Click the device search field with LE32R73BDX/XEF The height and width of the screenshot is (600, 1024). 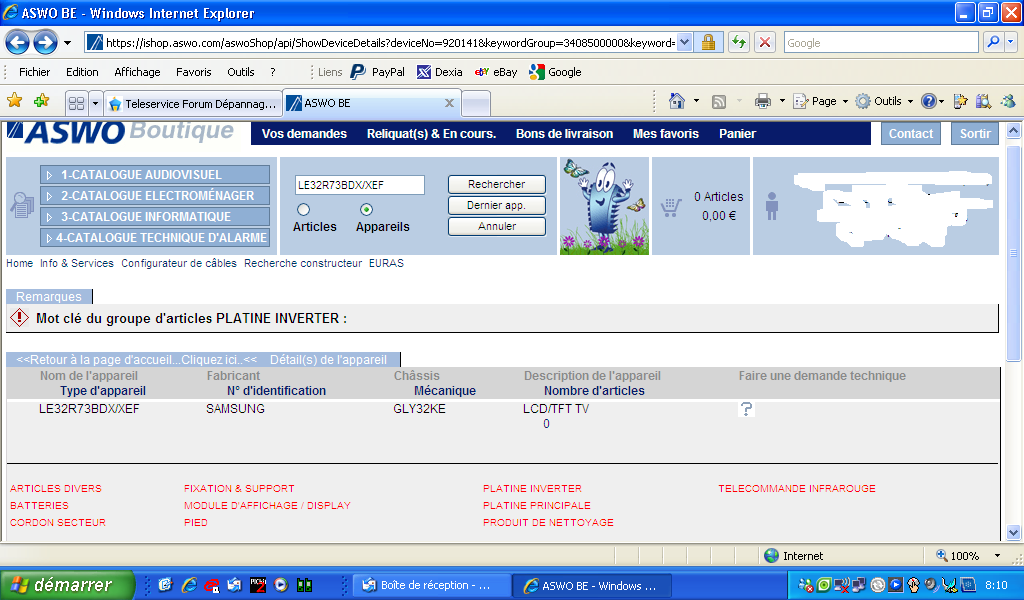click(x=359, y=185)
